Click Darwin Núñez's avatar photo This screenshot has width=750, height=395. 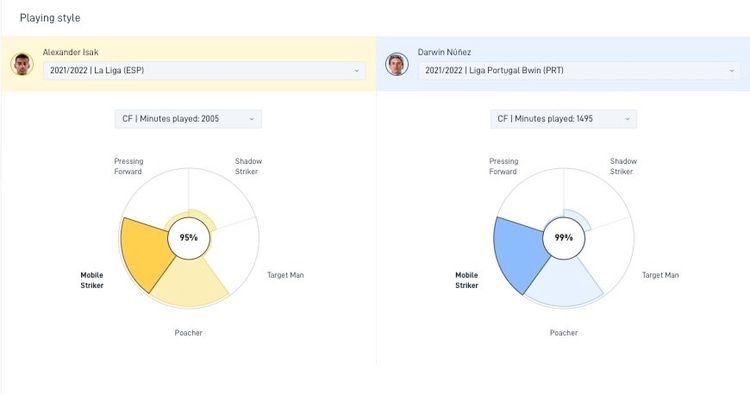pos(397,64)
